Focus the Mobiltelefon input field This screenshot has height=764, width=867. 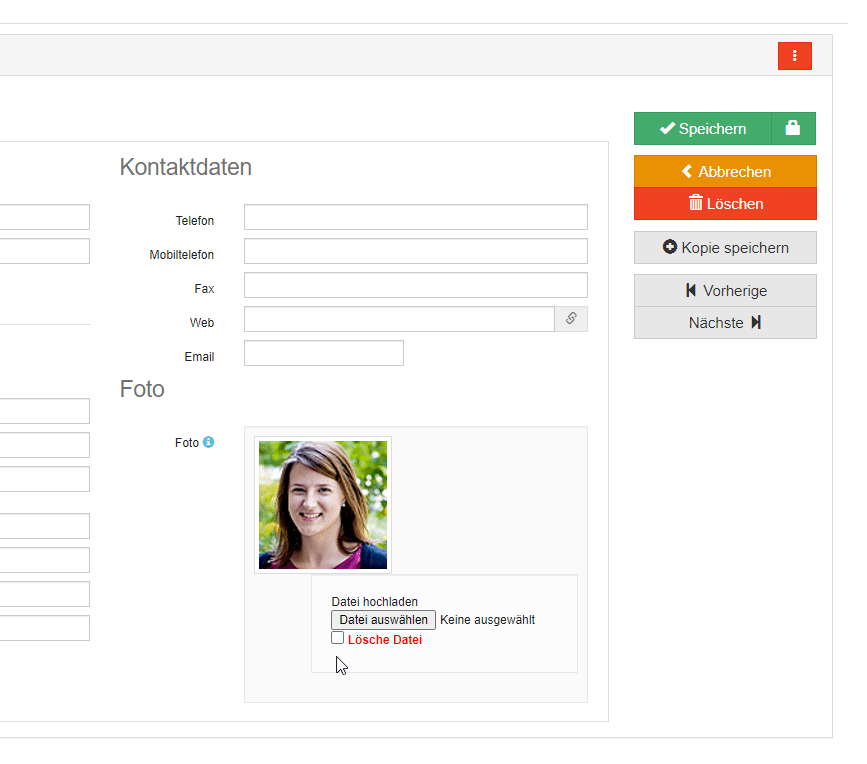click(x=416, y=251)
